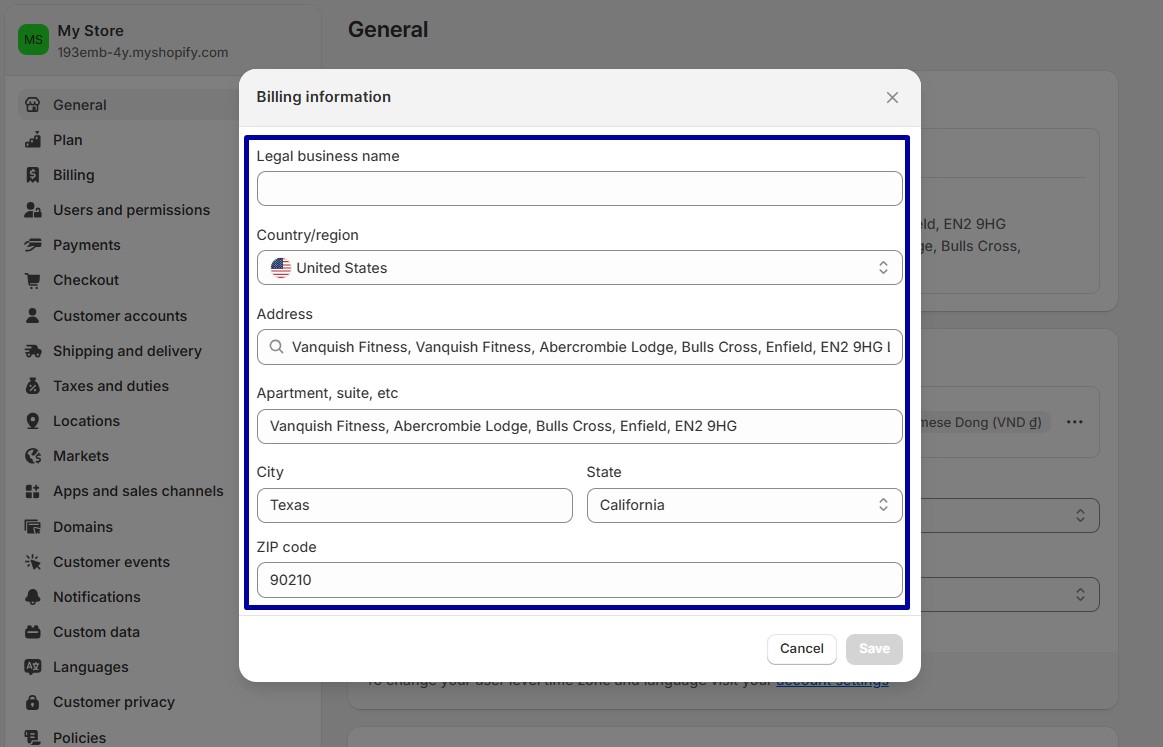Focus the Legal business name field
This screenshot has width=1163, height=747.
tap(579, 188)
